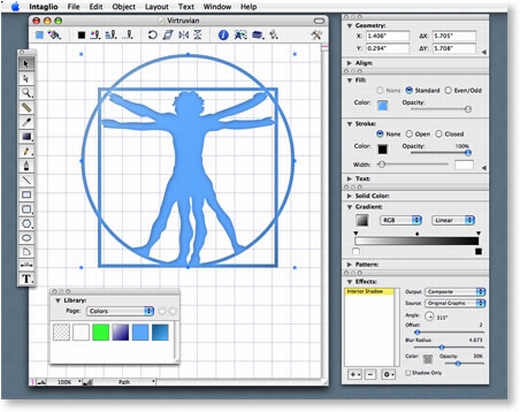This screenshot has width=520, height=412.
Task: Click the Rotate toolbar icon
Action: click(152, 35)
